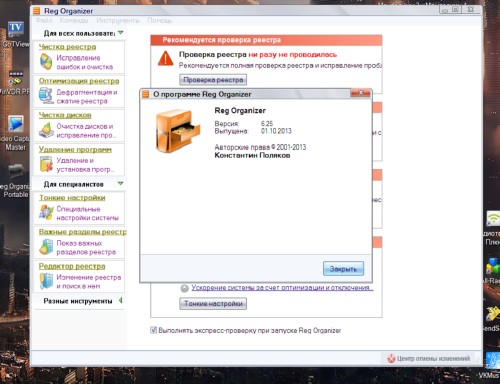Click the 'Проверка реестра' button
Image resolution: width=500 pixels, height=384 pixels.
pos(213,80)
